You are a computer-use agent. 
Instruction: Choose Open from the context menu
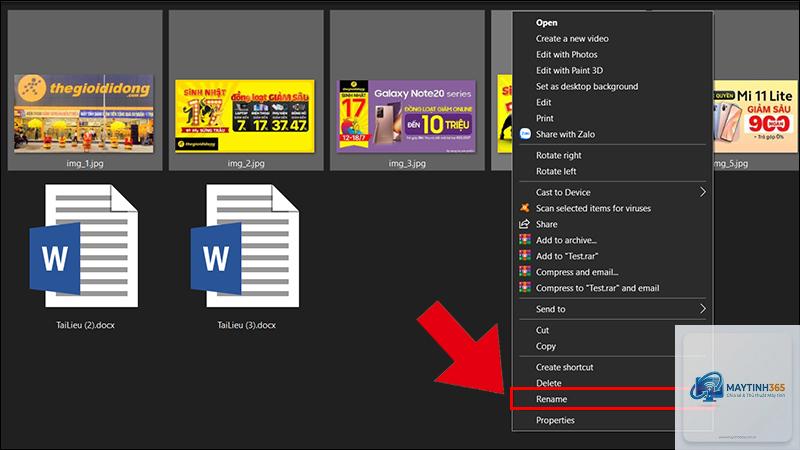coord(546,22)
